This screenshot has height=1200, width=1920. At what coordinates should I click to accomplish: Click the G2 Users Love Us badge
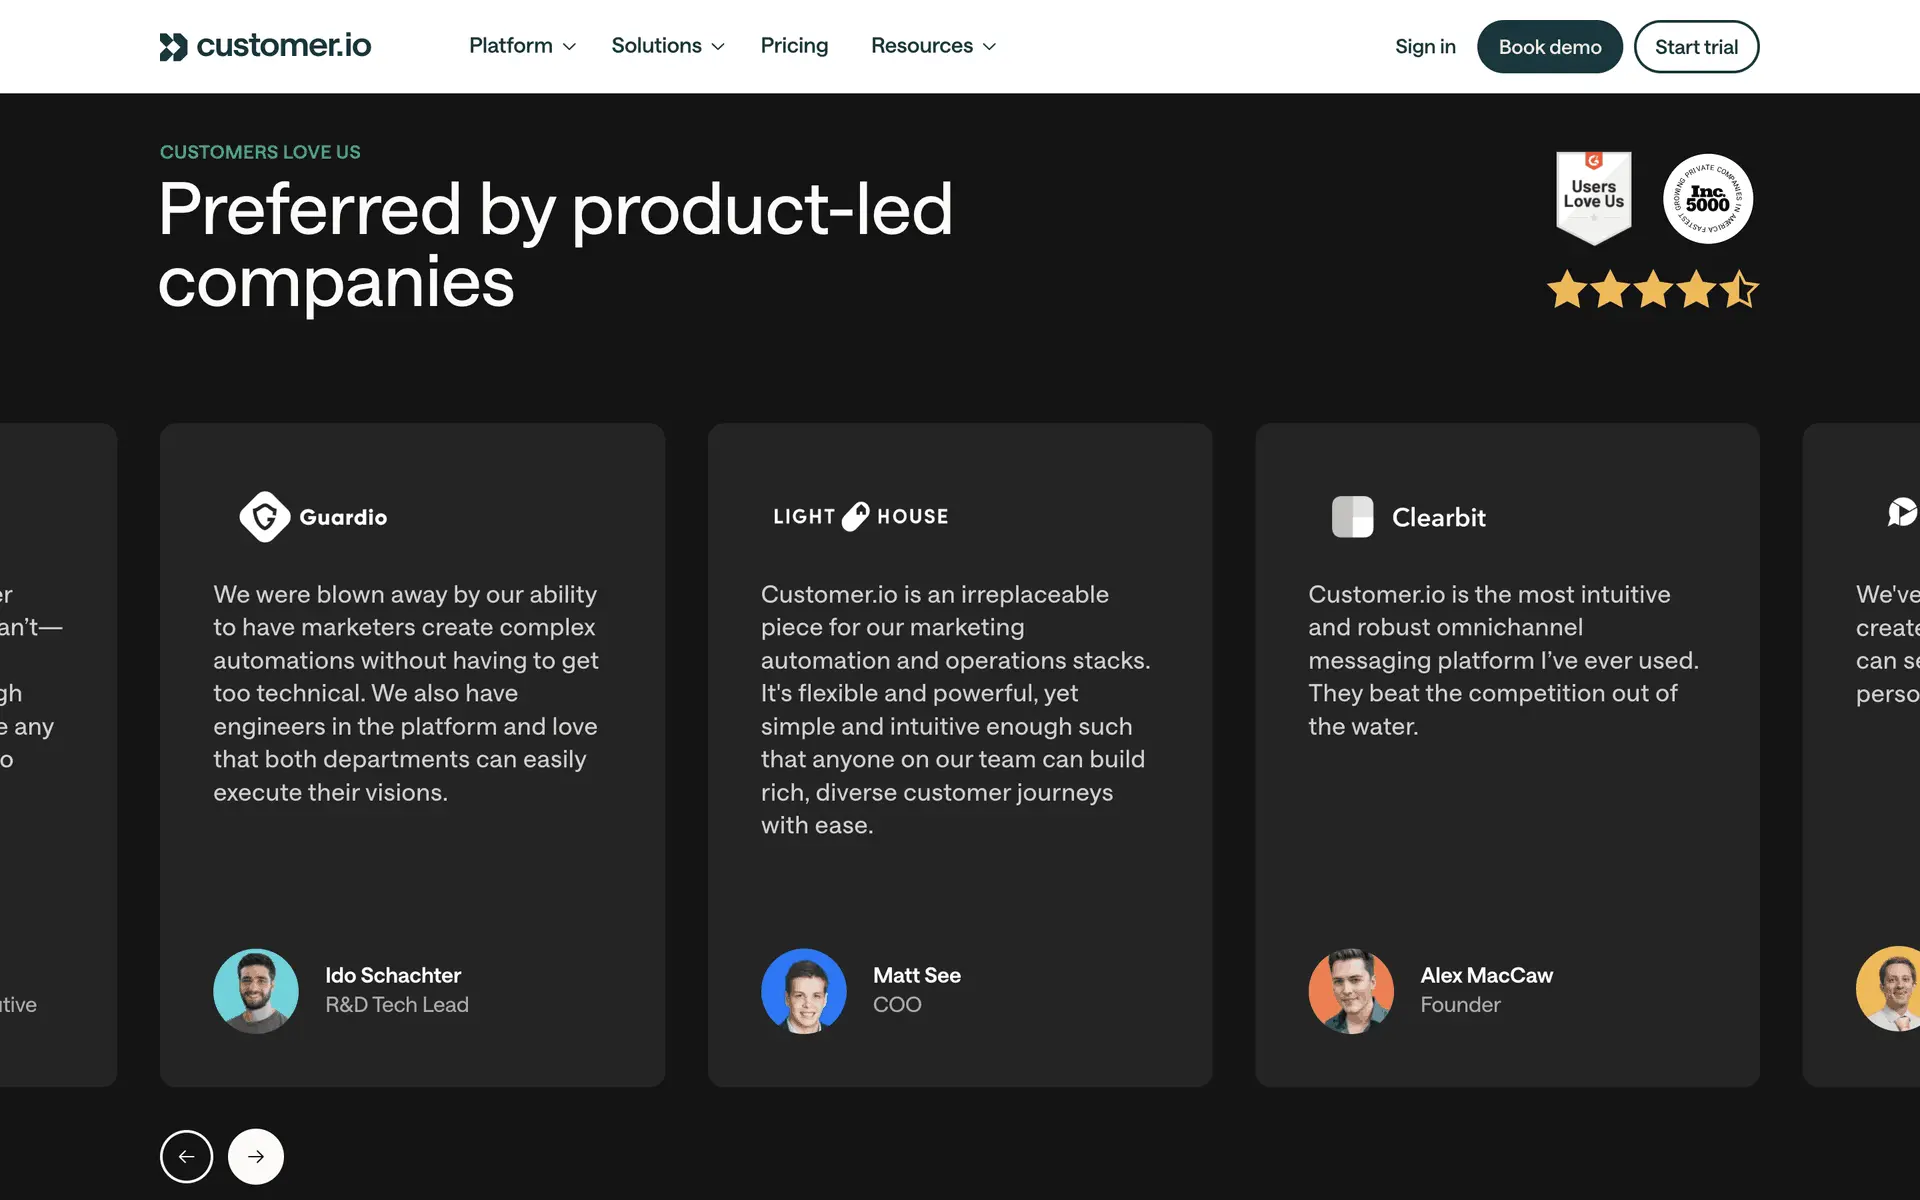1593,197
